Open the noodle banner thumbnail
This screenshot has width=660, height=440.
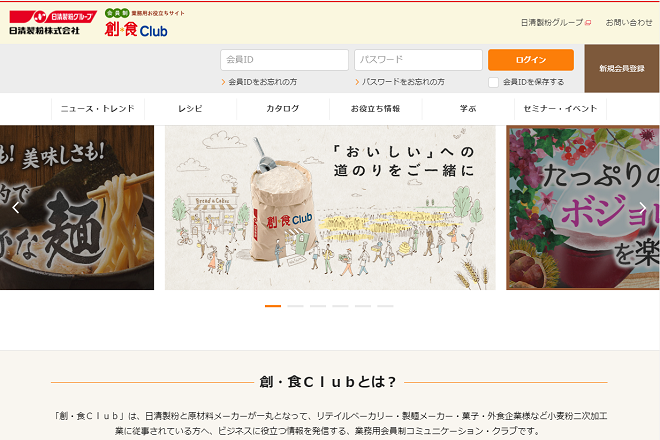pyautogui.click(x=77, y=208)
